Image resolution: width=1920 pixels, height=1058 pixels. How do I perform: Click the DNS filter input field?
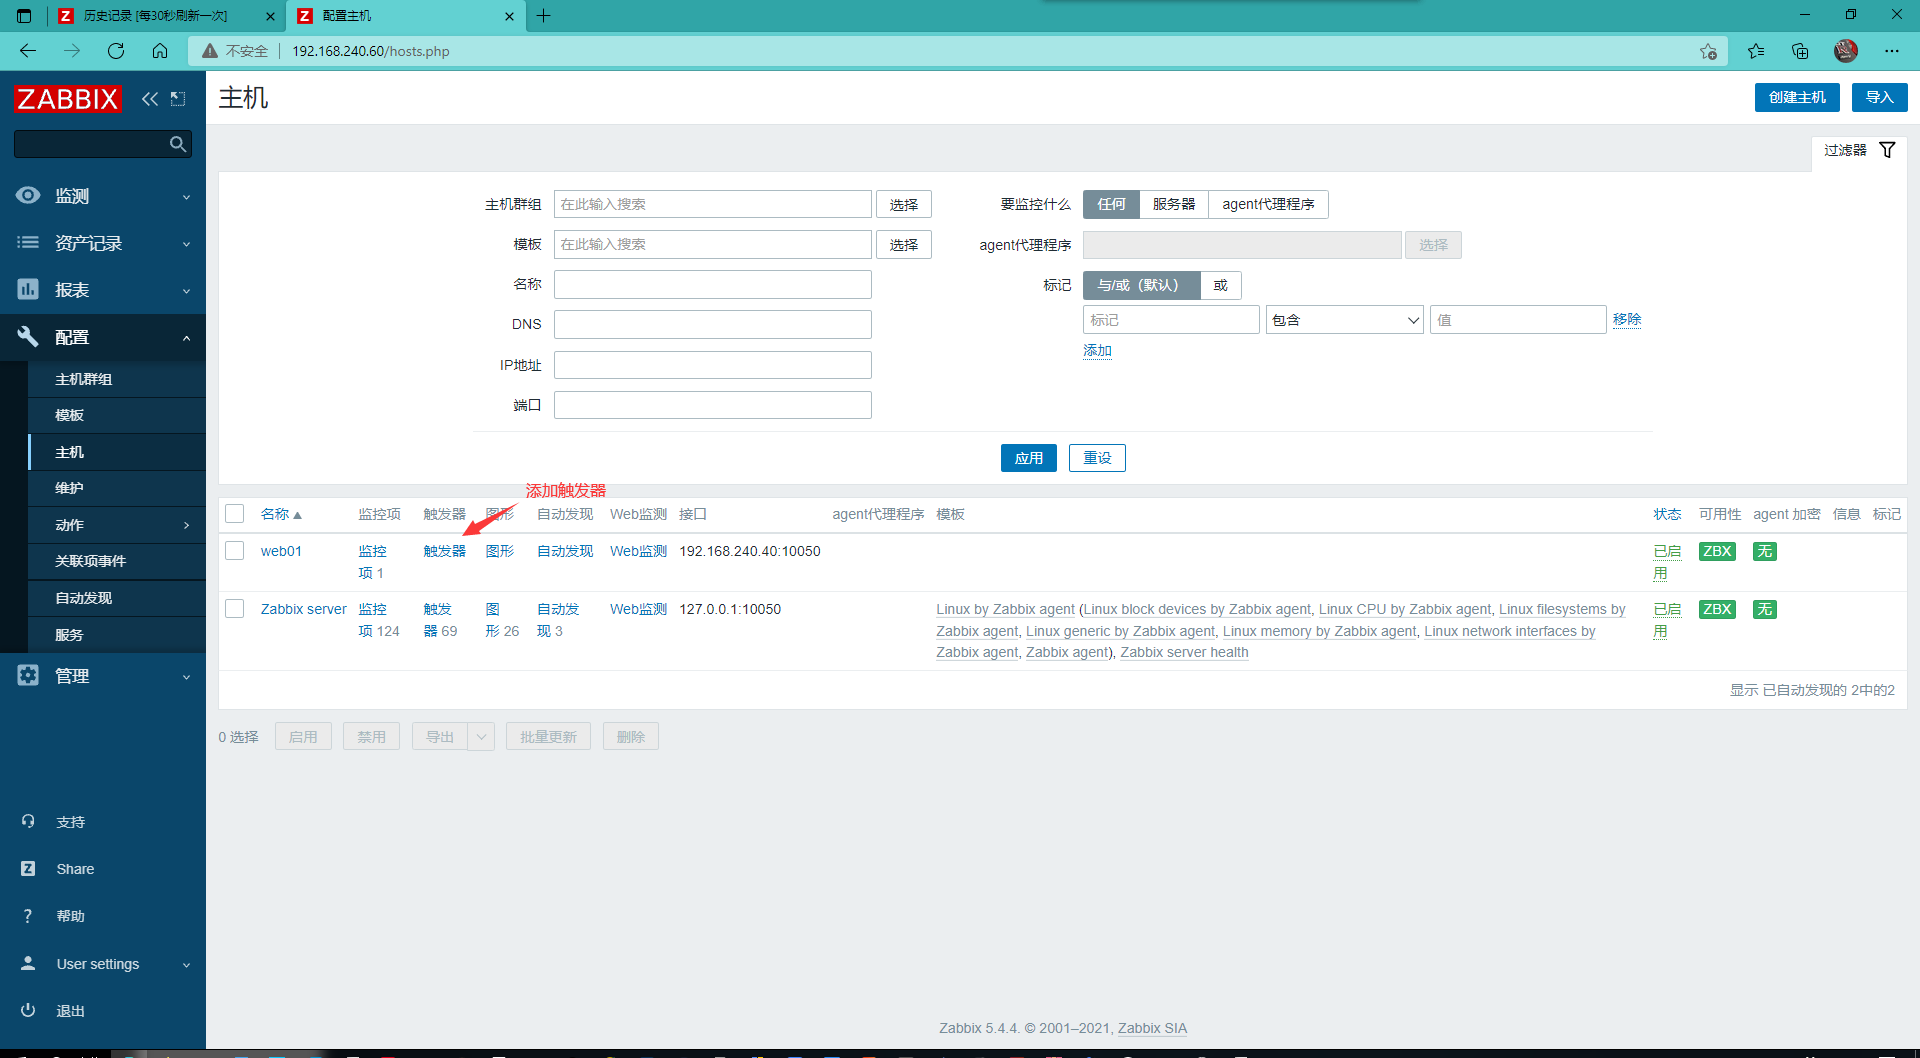click(713, 324)
